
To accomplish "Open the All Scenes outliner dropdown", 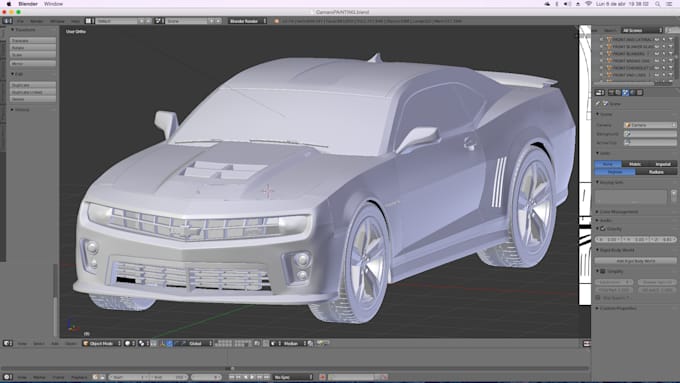I will pyautogui.click(x=641, y=30).
